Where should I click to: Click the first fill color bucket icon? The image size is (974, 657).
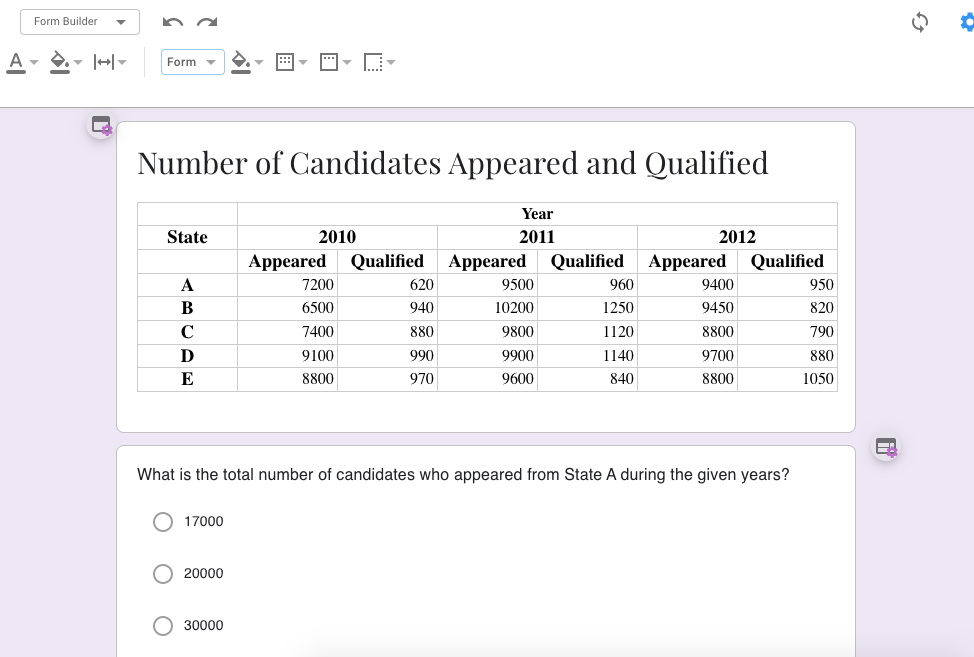(x=60, y=62)
